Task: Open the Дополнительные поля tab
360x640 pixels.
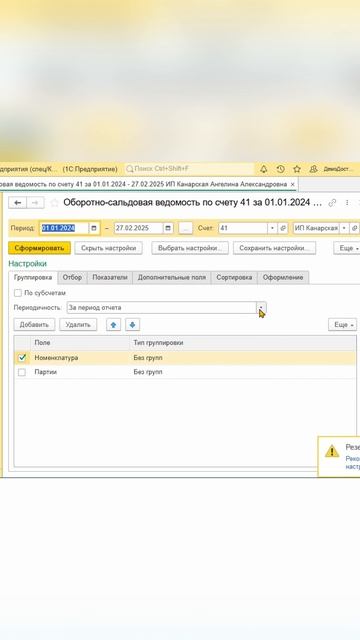Action: [172, 278]
